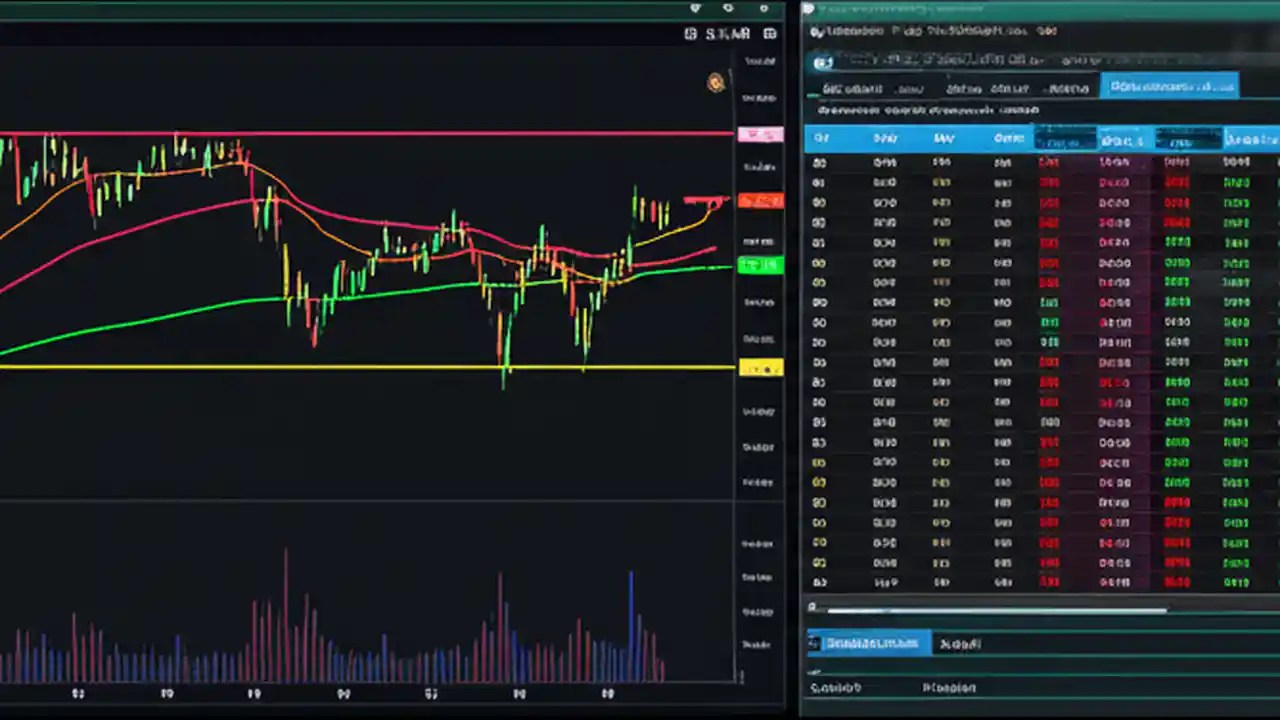1280x720 pixels.
Task: Enable the pink alert button on the side panel
Action: click(761, 133)
